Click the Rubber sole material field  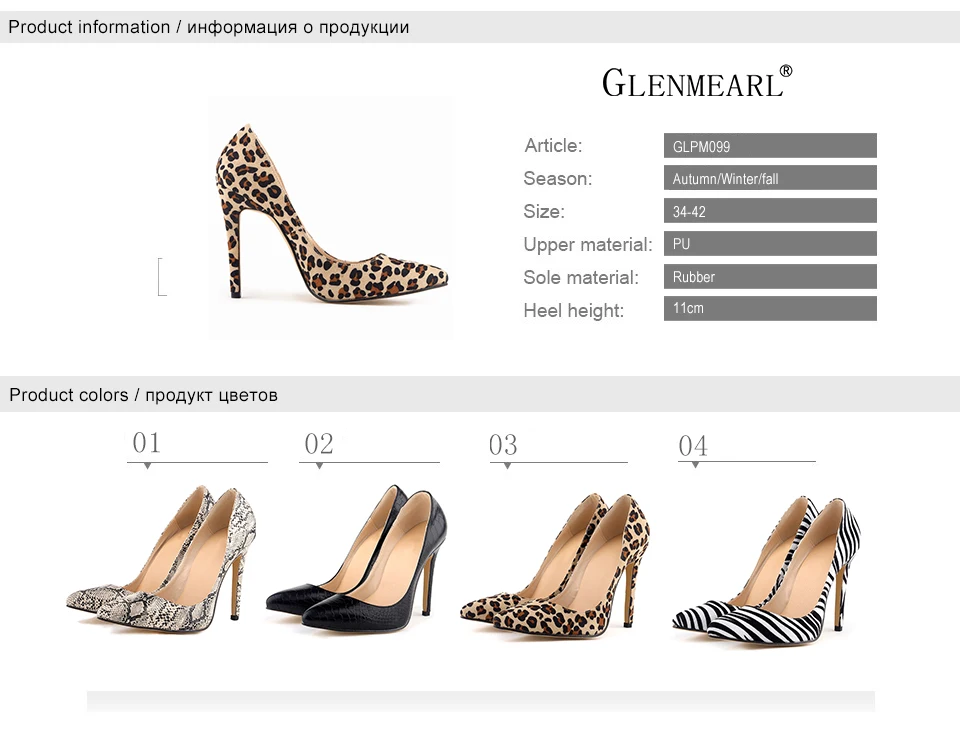point(770,277)
